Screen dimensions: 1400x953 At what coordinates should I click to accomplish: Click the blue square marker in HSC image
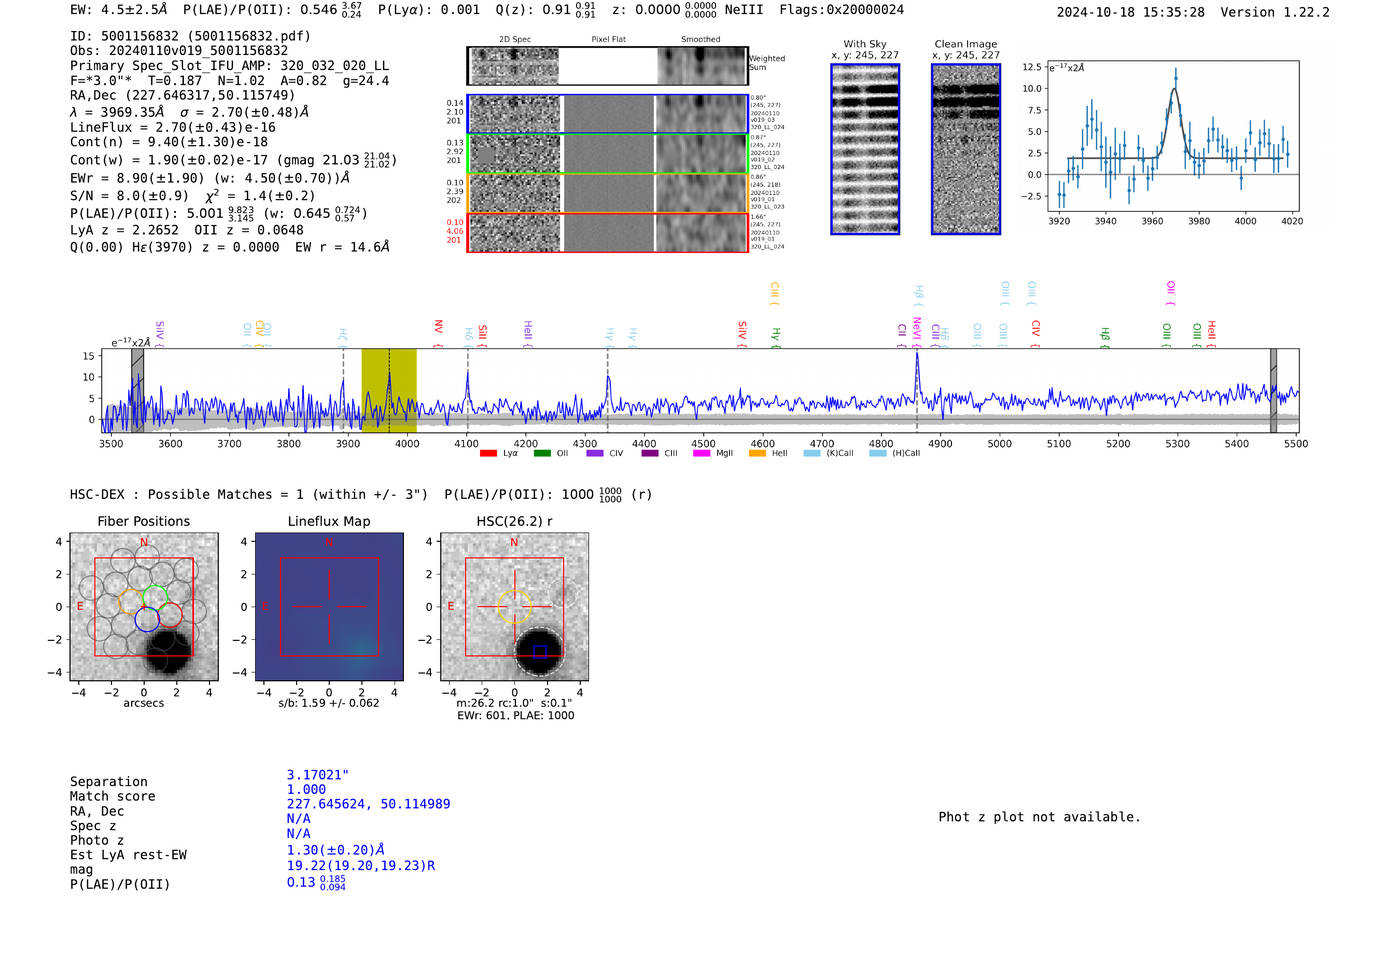pyautogui.click(x=540, y=652)
